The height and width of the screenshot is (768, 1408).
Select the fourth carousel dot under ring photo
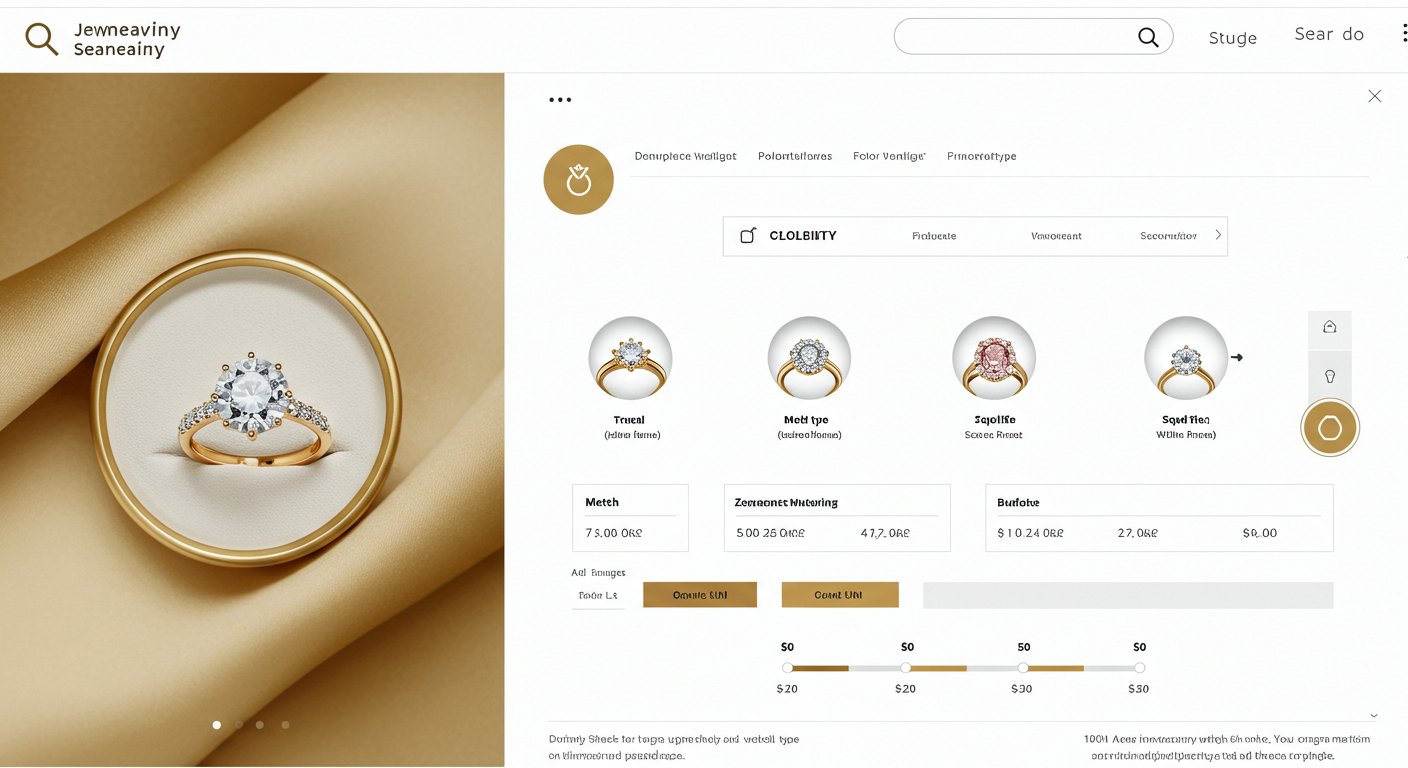[285, 725]
